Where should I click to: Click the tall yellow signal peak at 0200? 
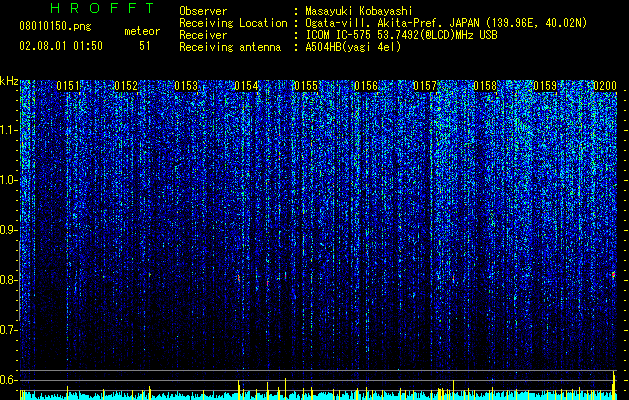click(614, 384)
